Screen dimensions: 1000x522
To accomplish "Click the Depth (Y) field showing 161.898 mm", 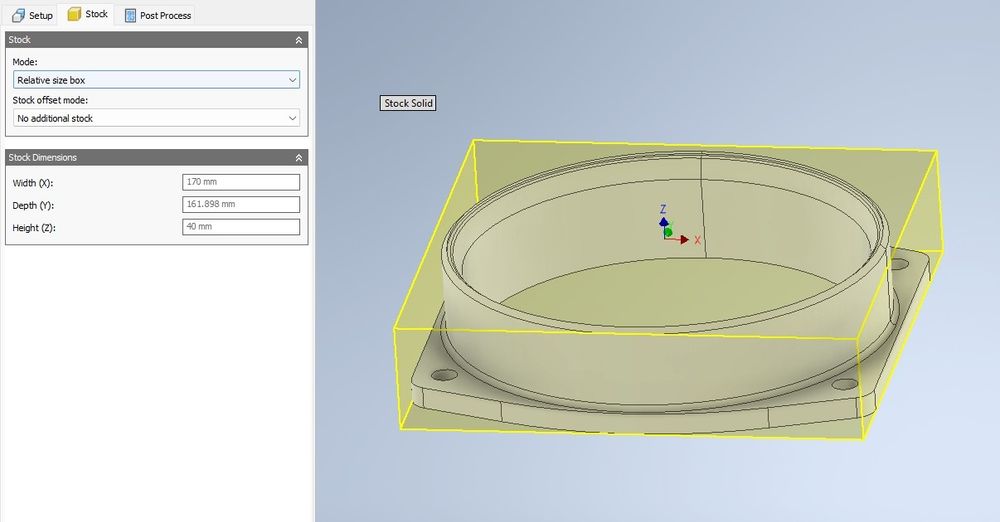I will click(x=241, y=204).
